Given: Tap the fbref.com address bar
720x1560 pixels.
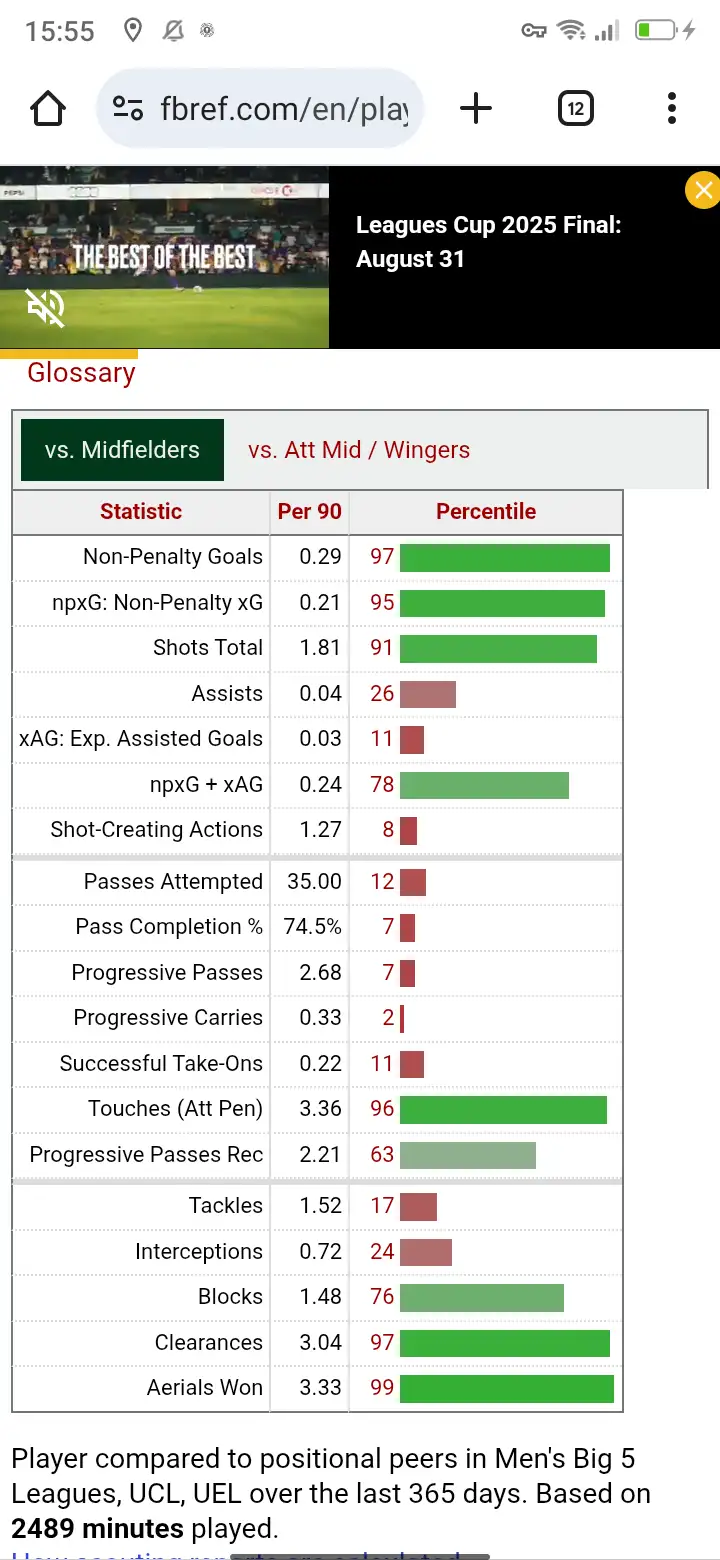Looking at the screenshot, I should pyautogui.click(x=284, y=108).
